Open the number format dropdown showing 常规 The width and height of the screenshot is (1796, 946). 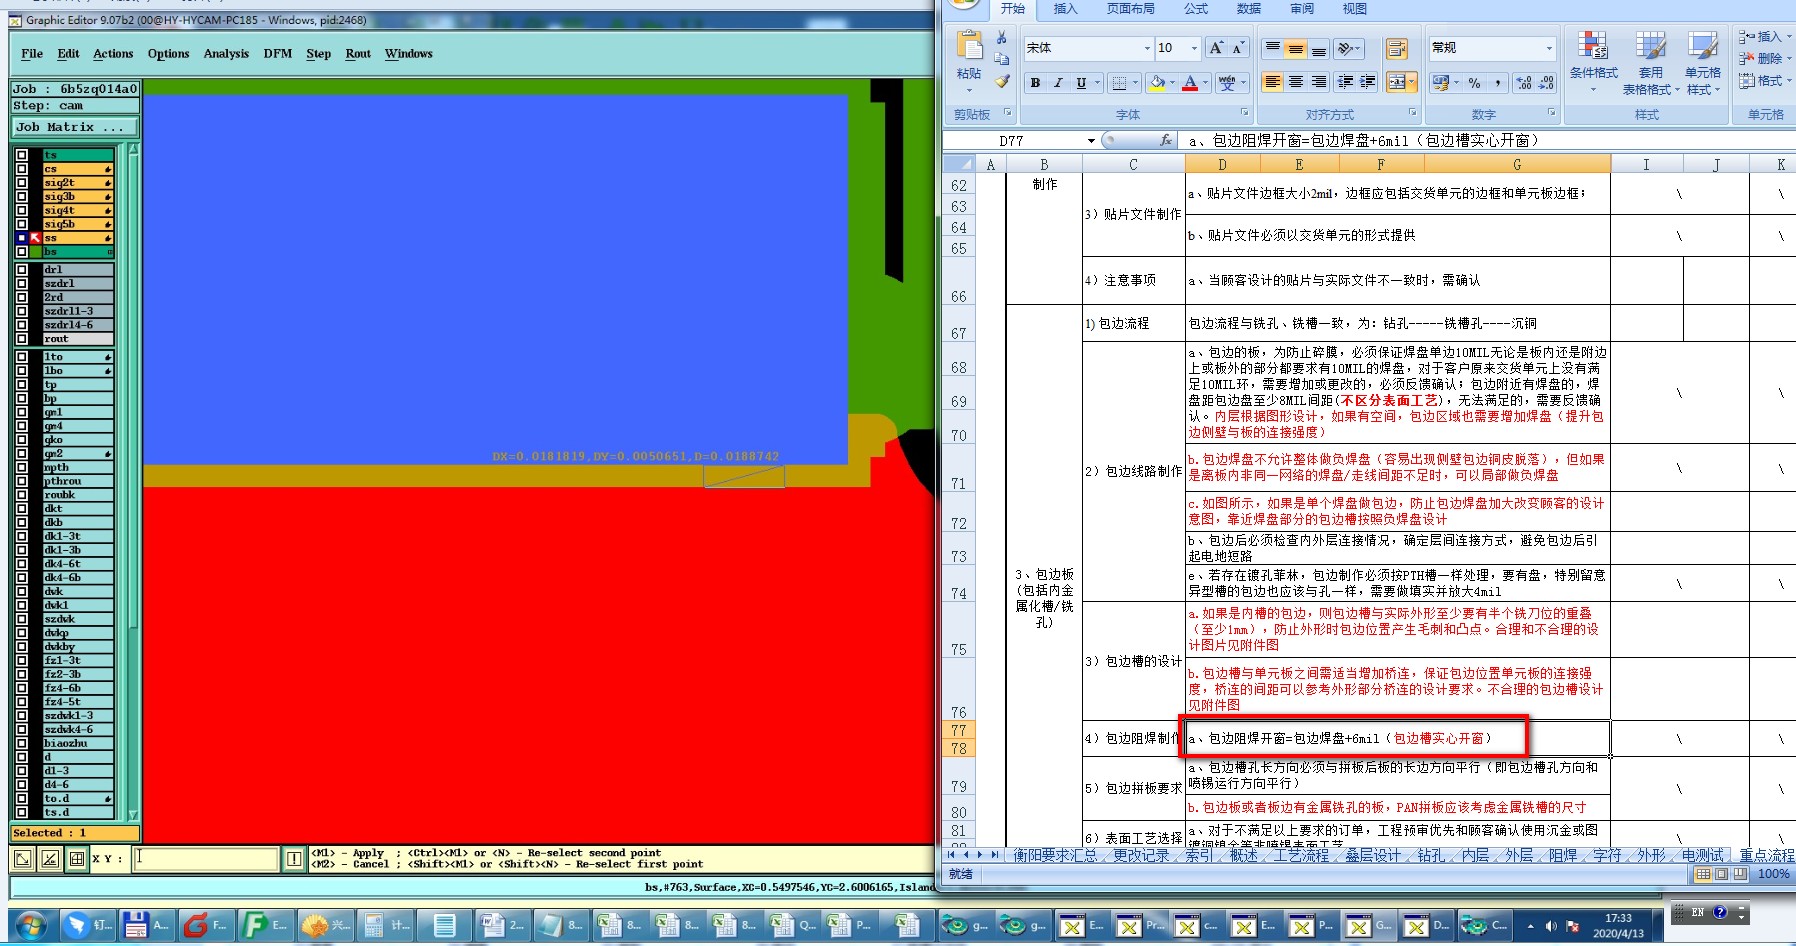tap(1549, 48)
